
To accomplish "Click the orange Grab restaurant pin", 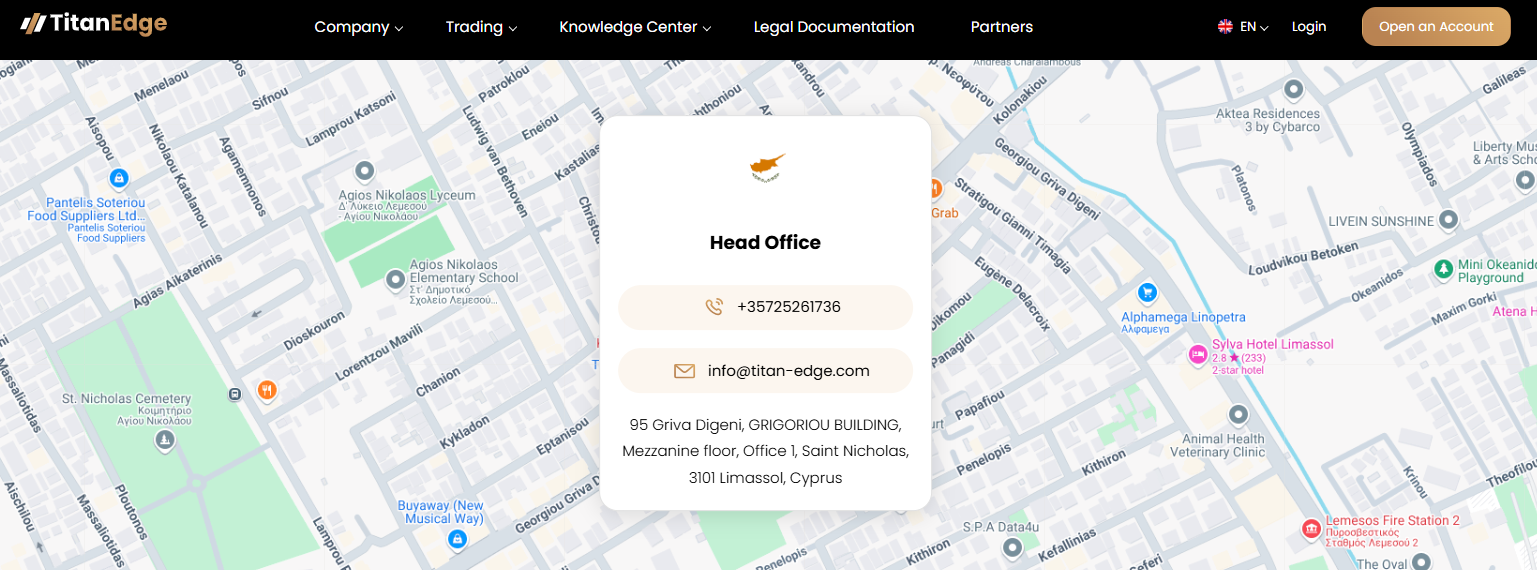I will click(x=935, y=188).
